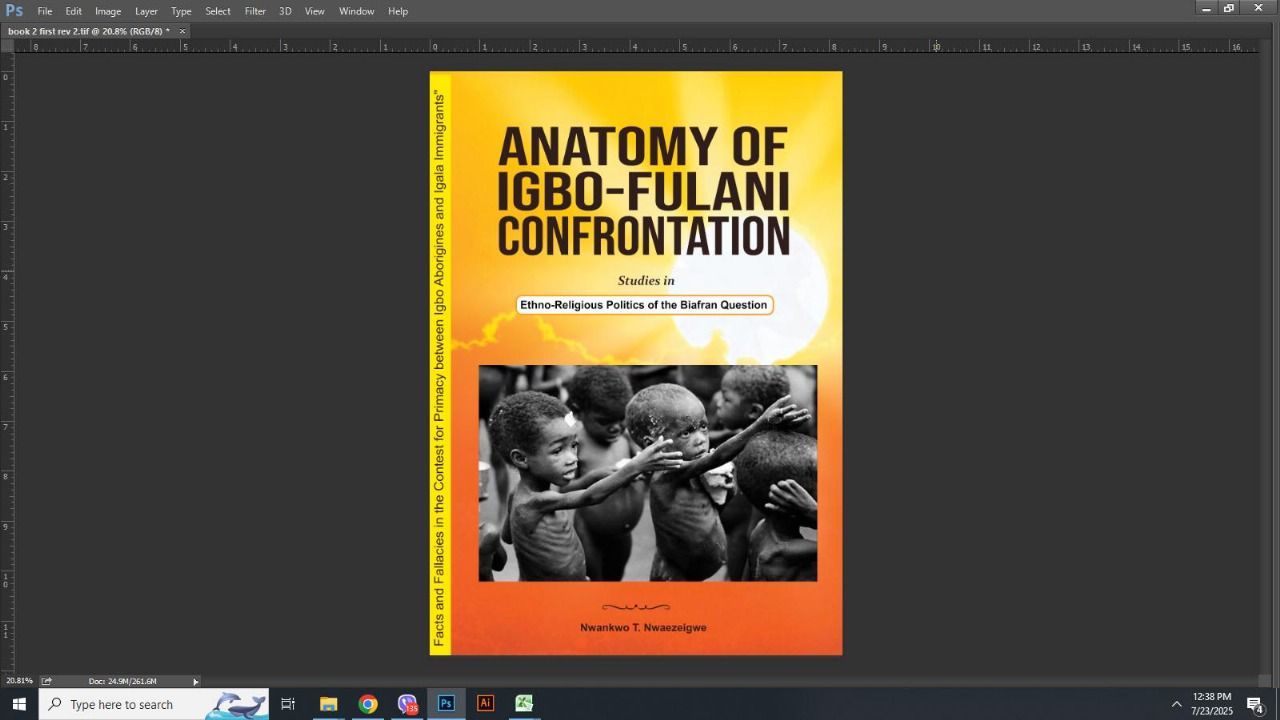
Task: Select the book 2 first rev 2.tif tab
Action: point(88,31)
